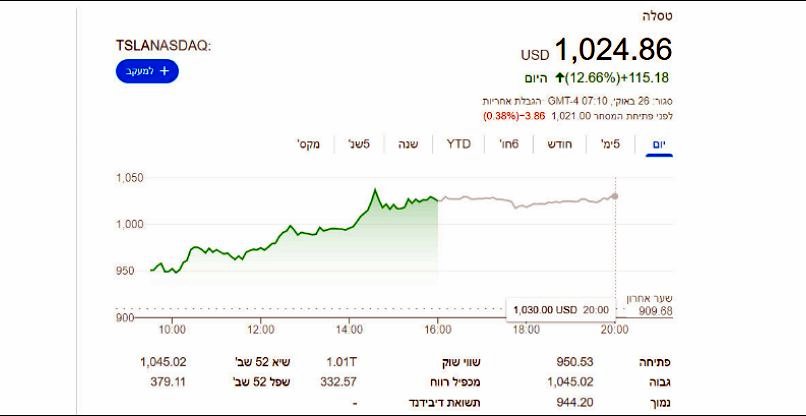The width and height of the screenshot is (806, 416).
Task: Open the מקס' (max) range tab
Action: click(308, 144)
